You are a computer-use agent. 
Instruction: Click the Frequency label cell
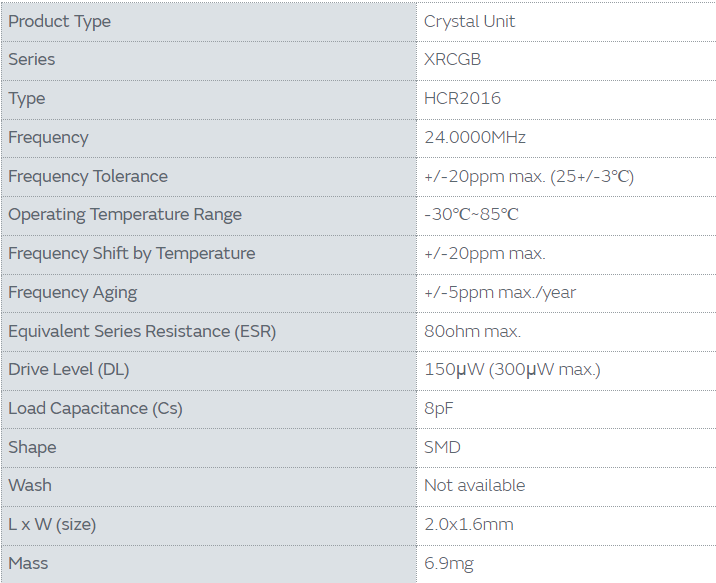tap(48, 137)
